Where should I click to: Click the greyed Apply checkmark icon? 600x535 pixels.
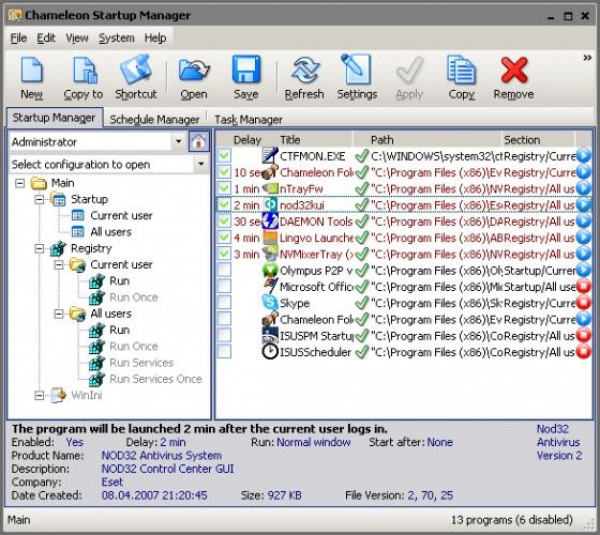pyautogui.click(x=409, y=70)
